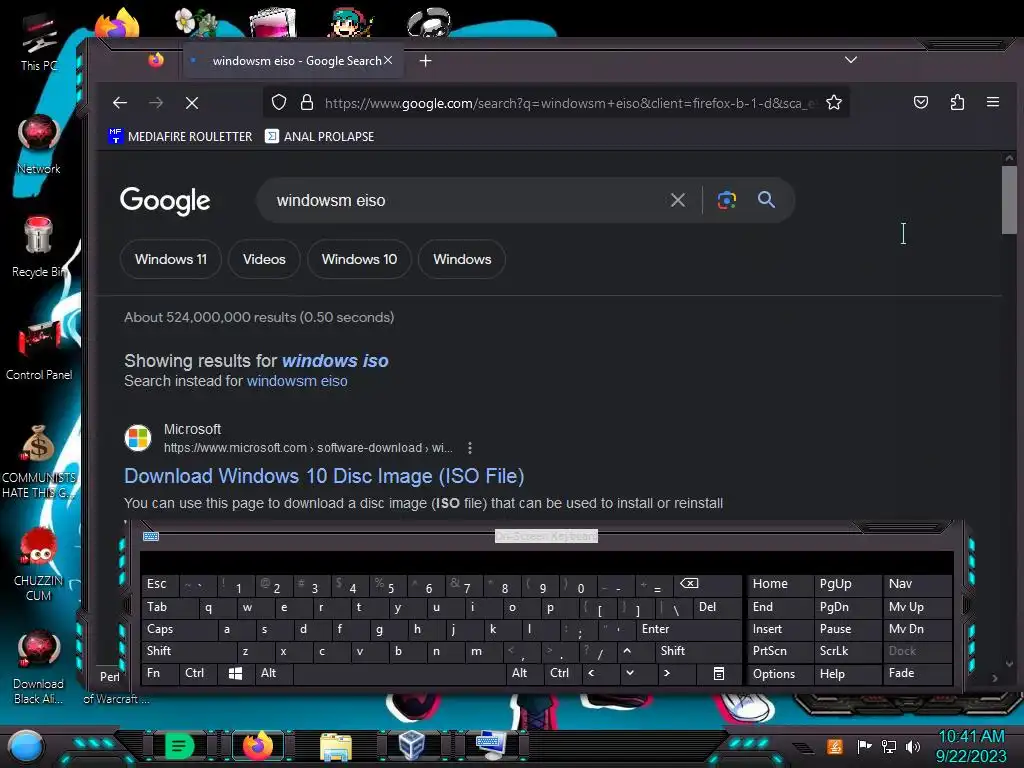1024x768 pixels.
Task: Open Firefox hamburger application menu
Action: [x=993, y=102]
